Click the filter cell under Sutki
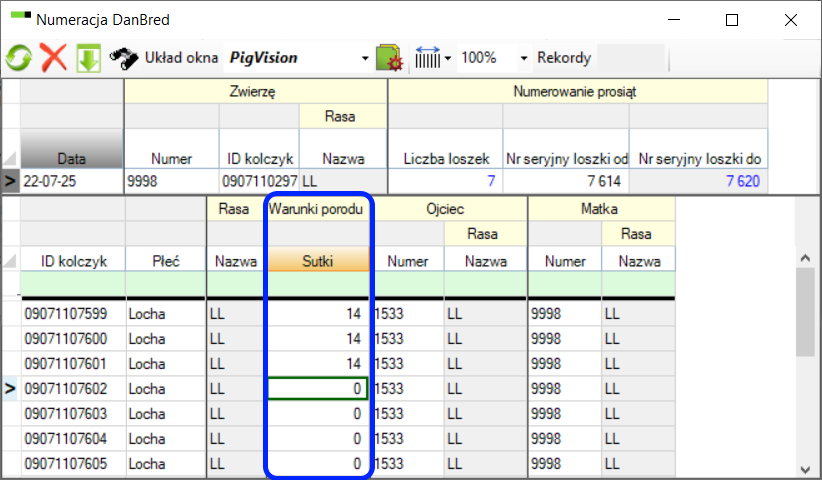This screenshot has width=822, height=480. click(318, 284)
